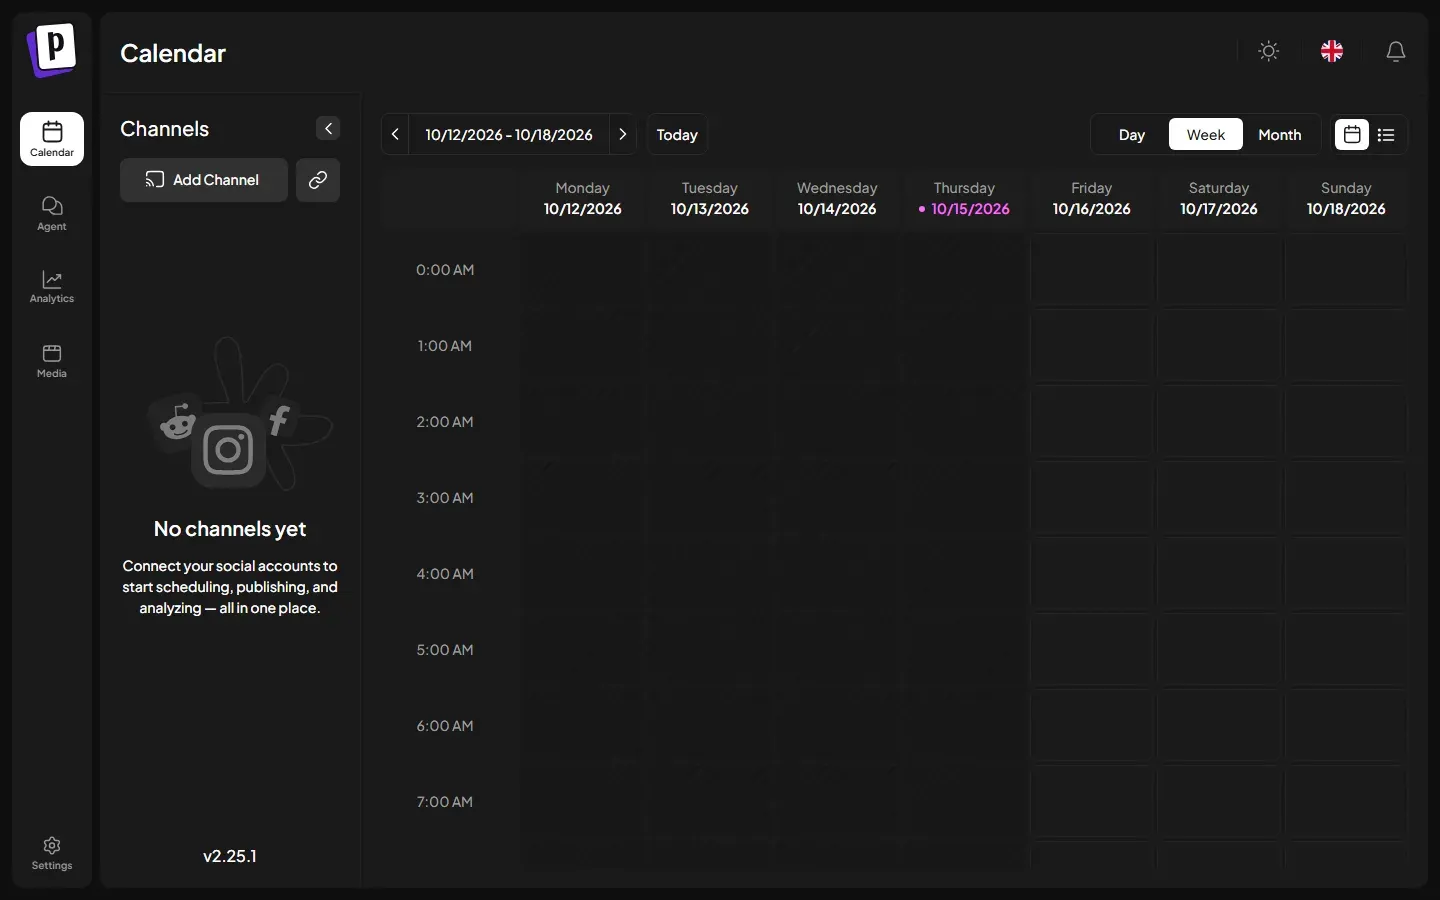1440x900 pixels.
Task: Select the Week view tab
Action: pyautogui.click(x=1206, y=134)
